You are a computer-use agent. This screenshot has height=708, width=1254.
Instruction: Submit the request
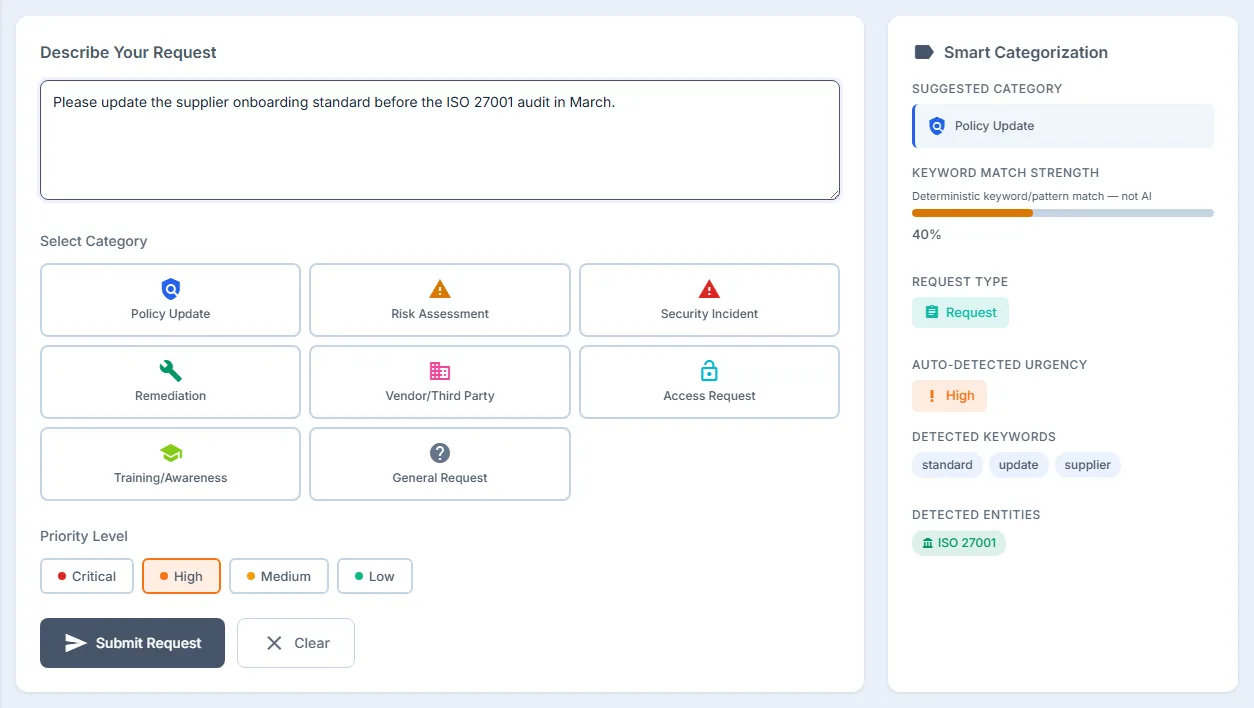point(132,643)
